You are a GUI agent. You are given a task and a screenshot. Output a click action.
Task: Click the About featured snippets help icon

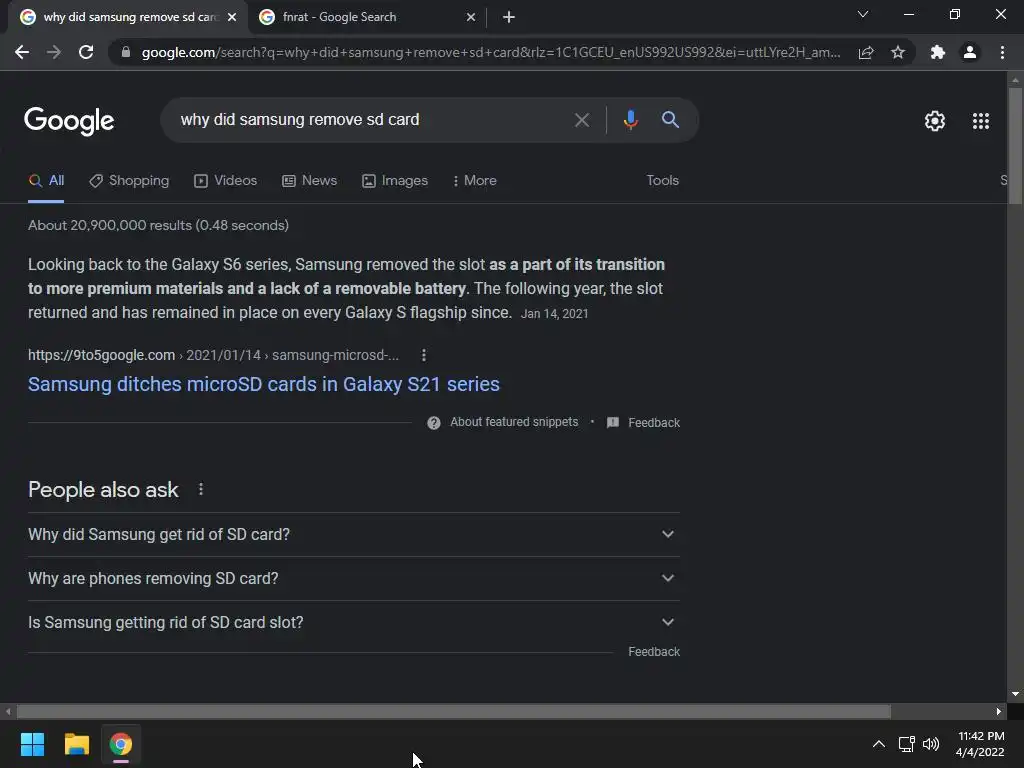tap(434, 423)
